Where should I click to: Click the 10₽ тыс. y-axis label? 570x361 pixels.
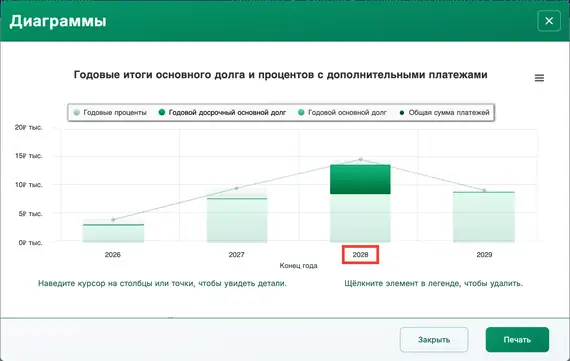point(29,185)
